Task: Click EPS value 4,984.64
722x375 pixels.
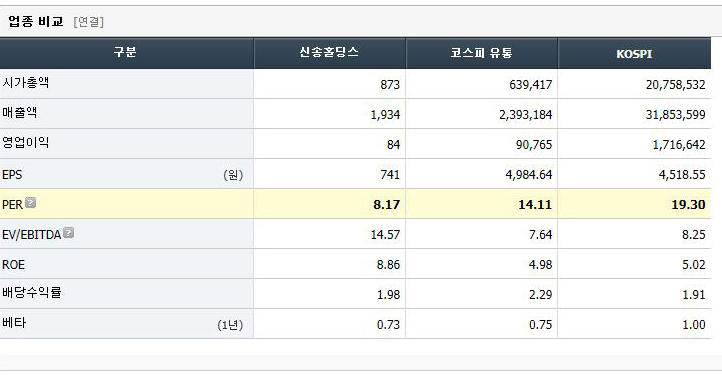Action: pyautogui.click(x=529, y=175)
